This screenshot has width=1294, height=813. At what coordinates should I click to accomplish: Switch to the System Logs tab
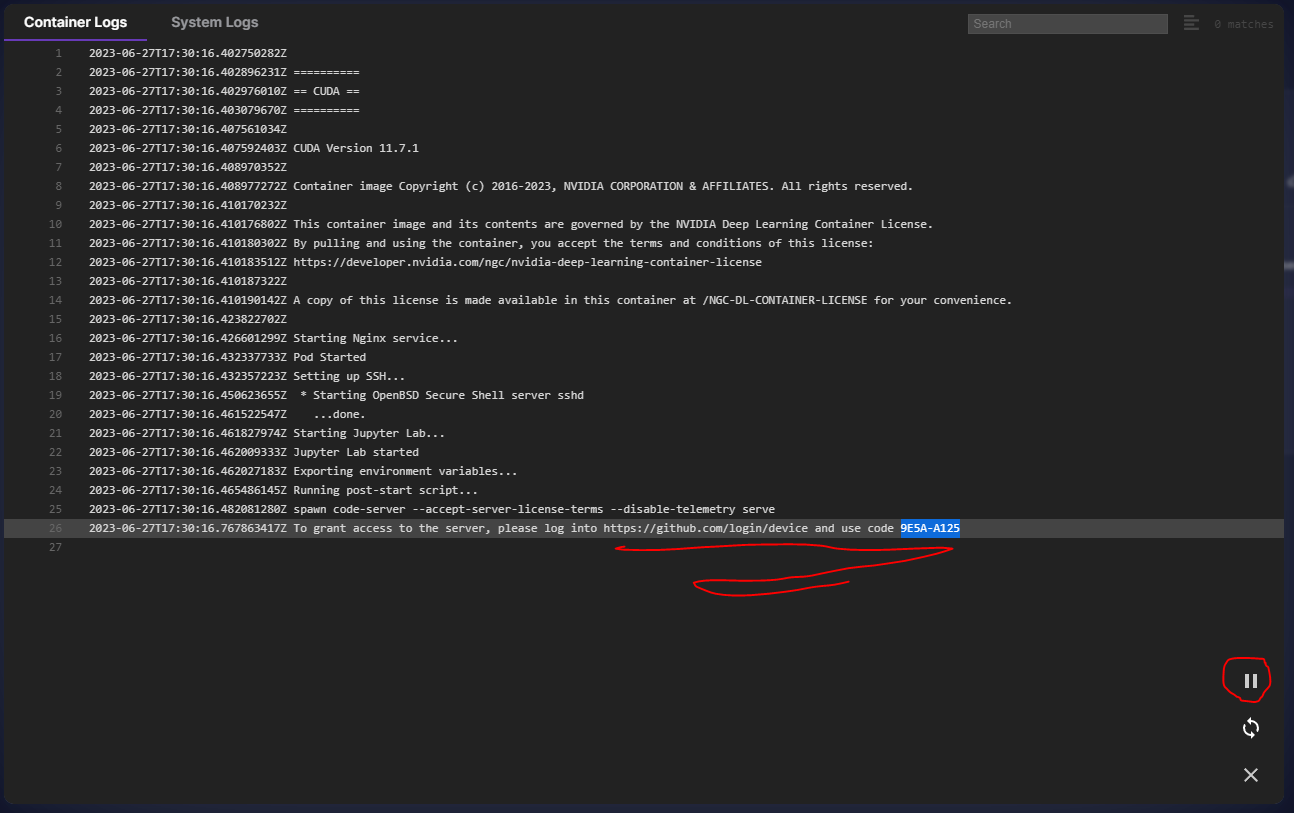pyautogui.click(x=214, y=22)
